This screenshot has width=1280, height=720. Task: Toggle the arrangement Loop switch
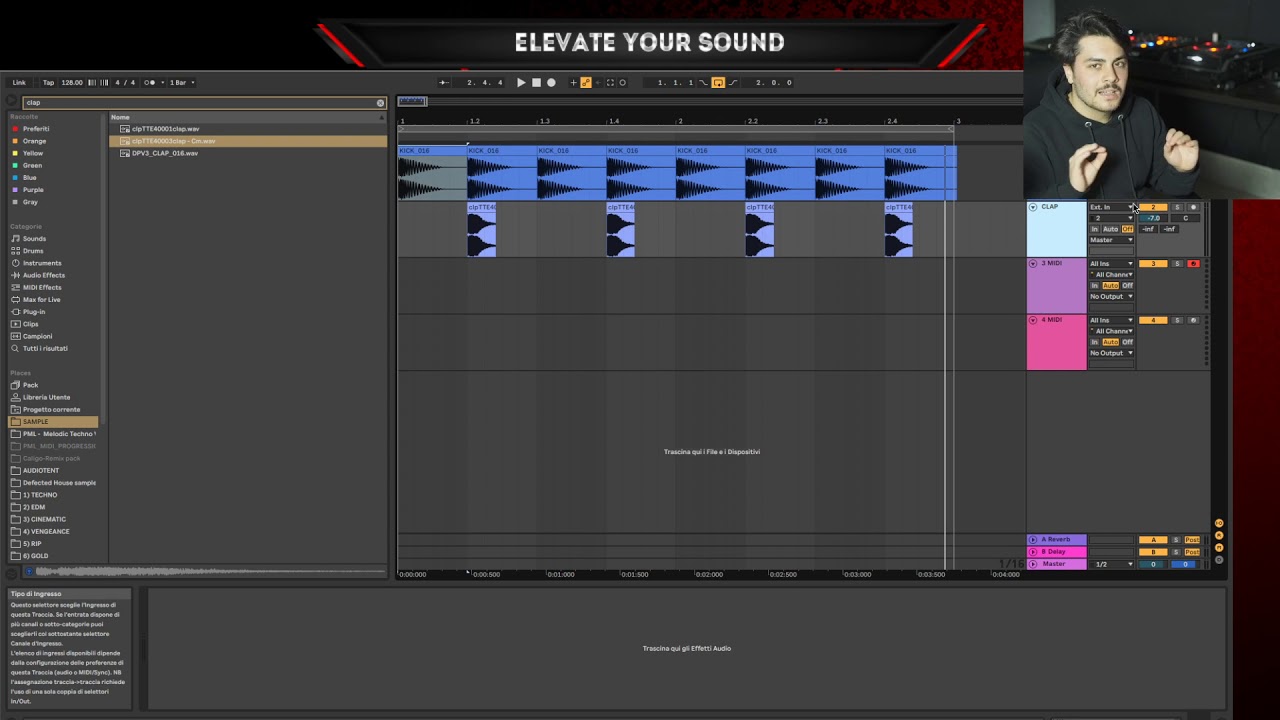(x=718, y=83)
